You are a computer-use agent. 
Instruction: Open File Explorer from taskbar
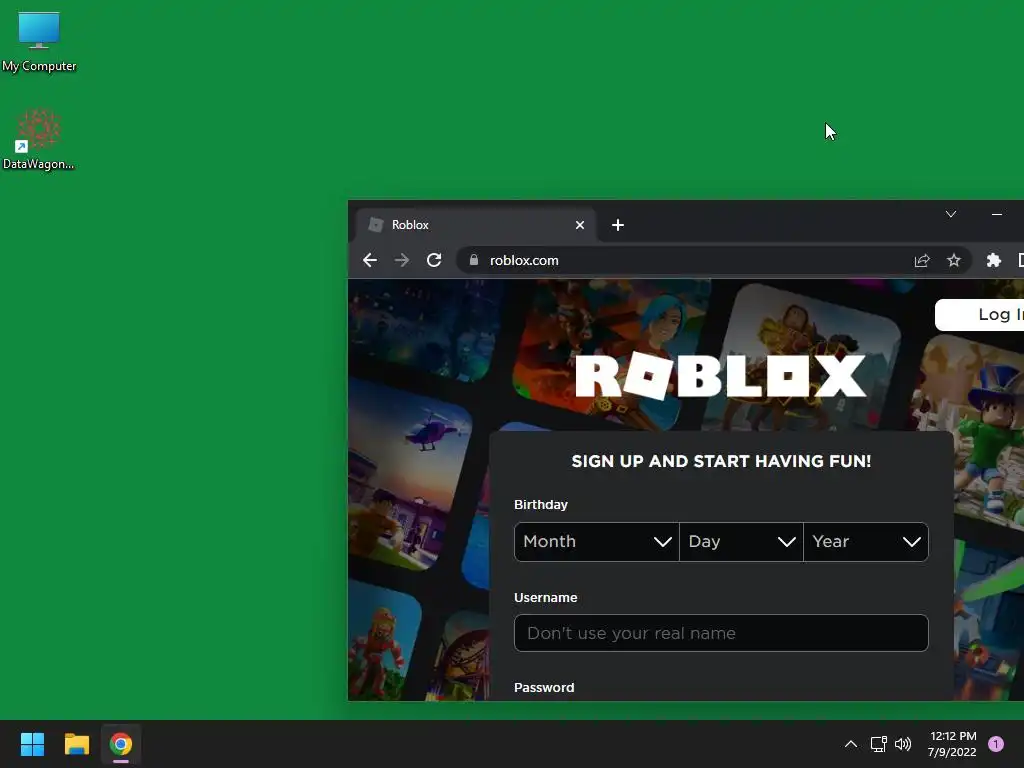tap(76, 744)
